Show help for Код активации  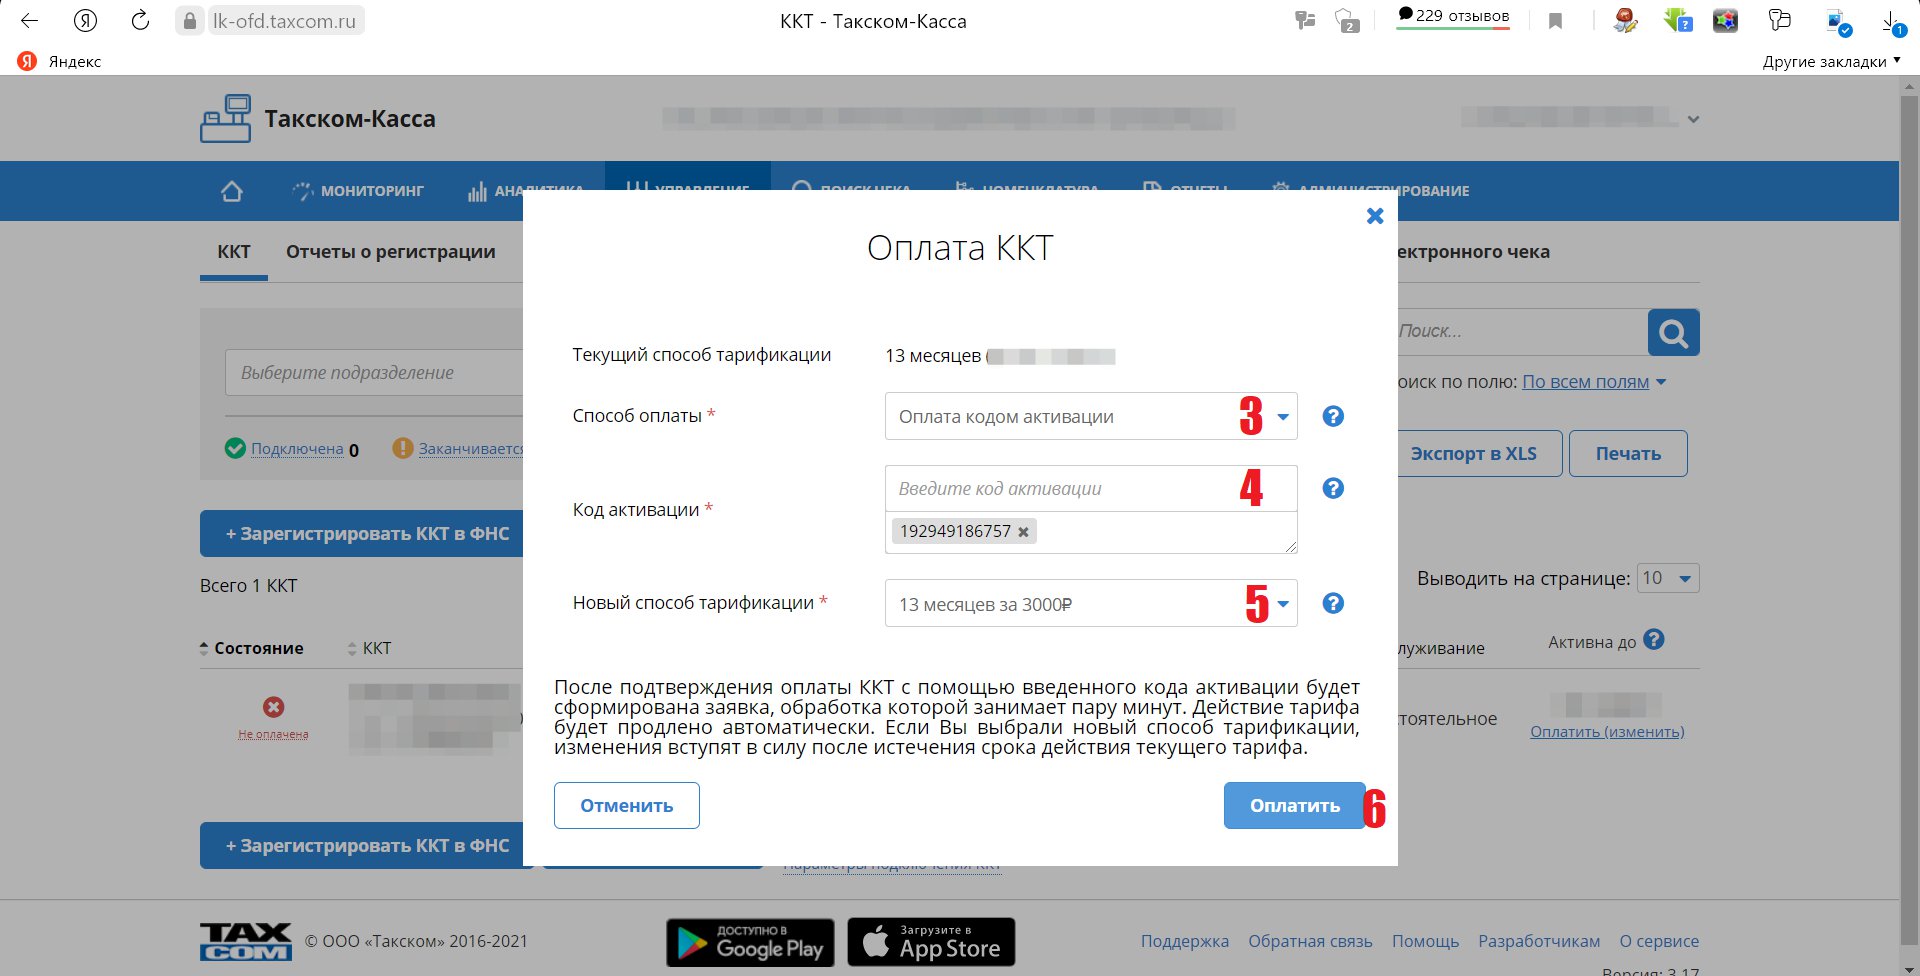tap(1333, 488)
